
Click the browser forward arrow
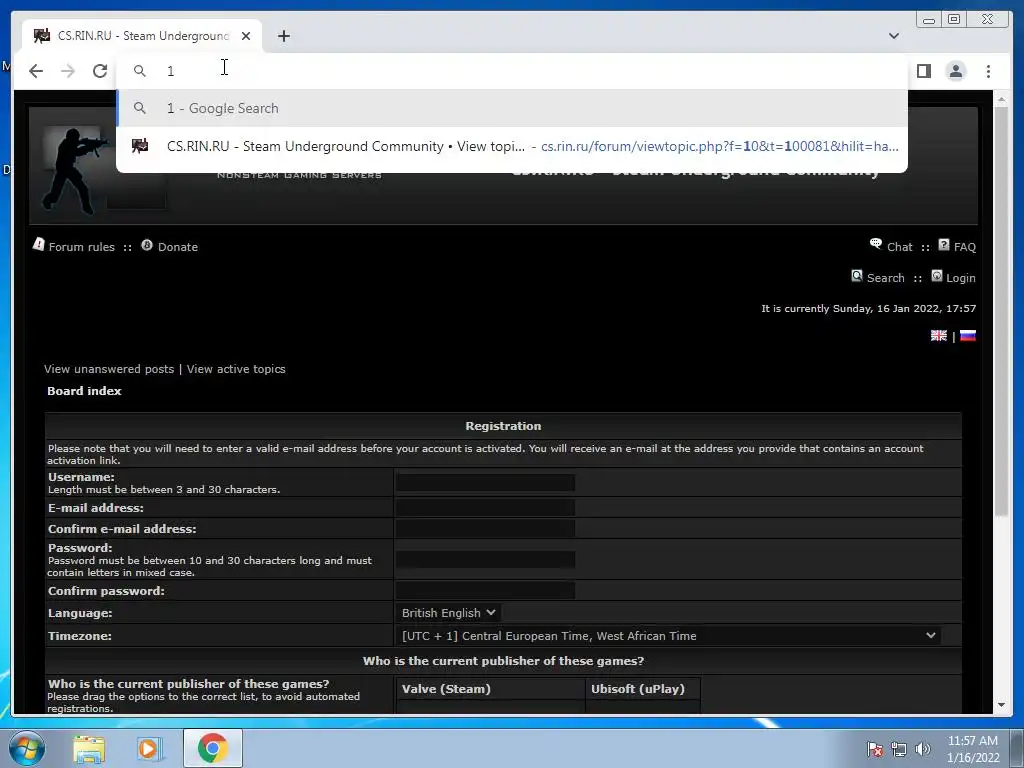[x=68, y=71]
